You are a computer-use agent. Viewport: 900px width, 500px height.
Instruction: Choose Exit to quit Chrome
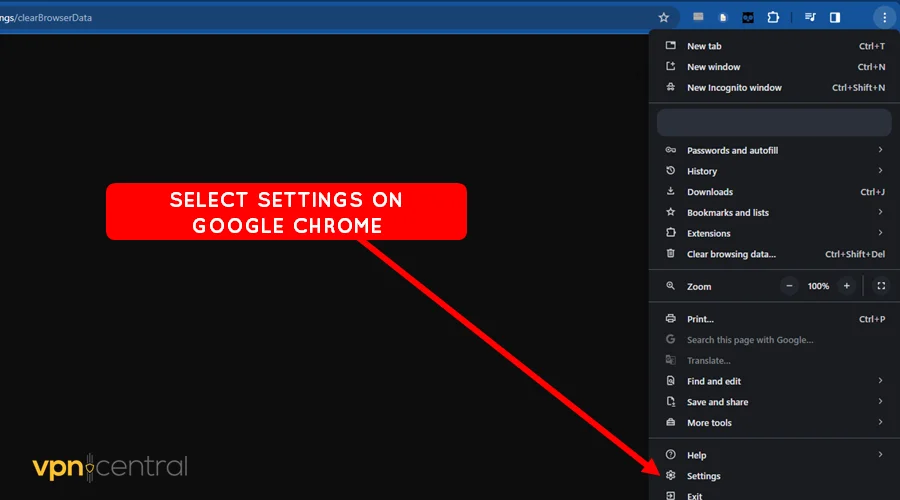coord(774,495)
